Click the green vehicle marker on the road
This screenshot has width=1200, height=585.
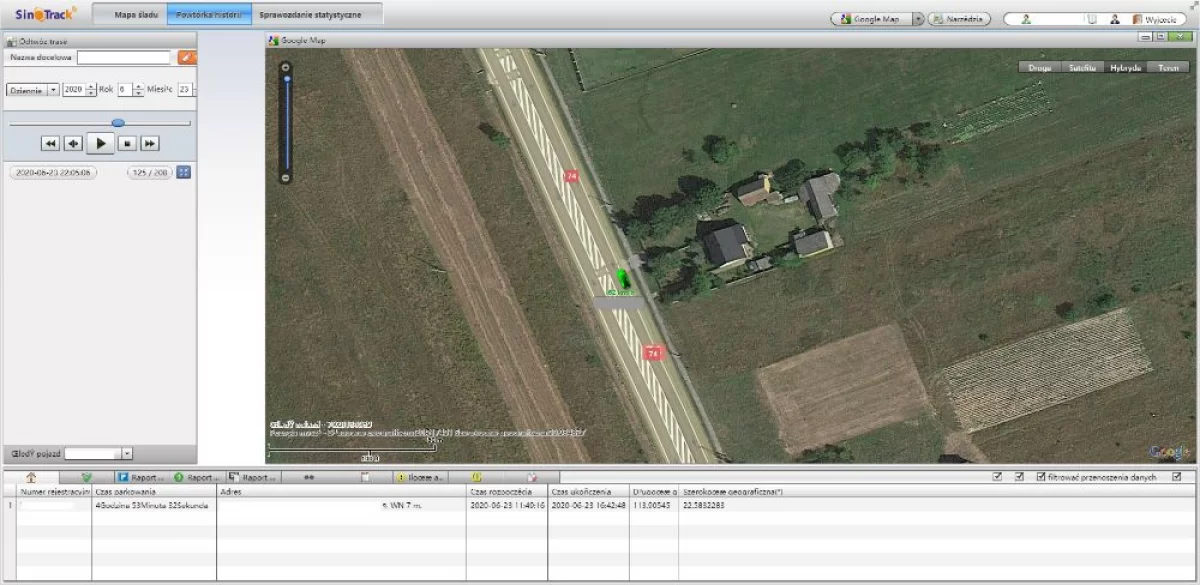pyautogui.click(x=622, y=278)
